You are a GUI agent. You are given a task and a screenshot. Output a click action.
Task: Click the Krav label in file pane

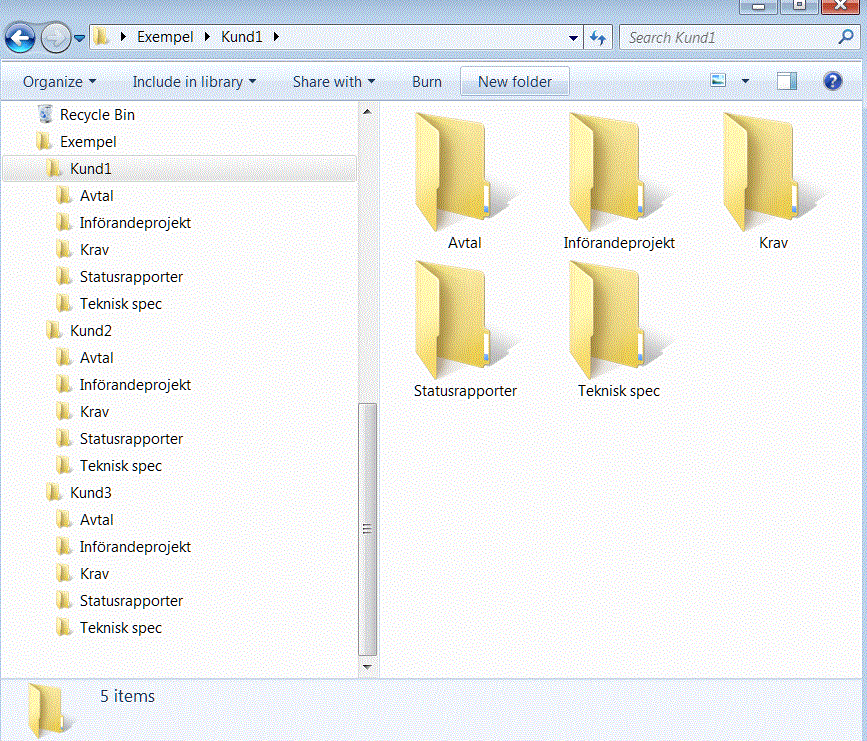pyautogui.click(x=773, y=243)
